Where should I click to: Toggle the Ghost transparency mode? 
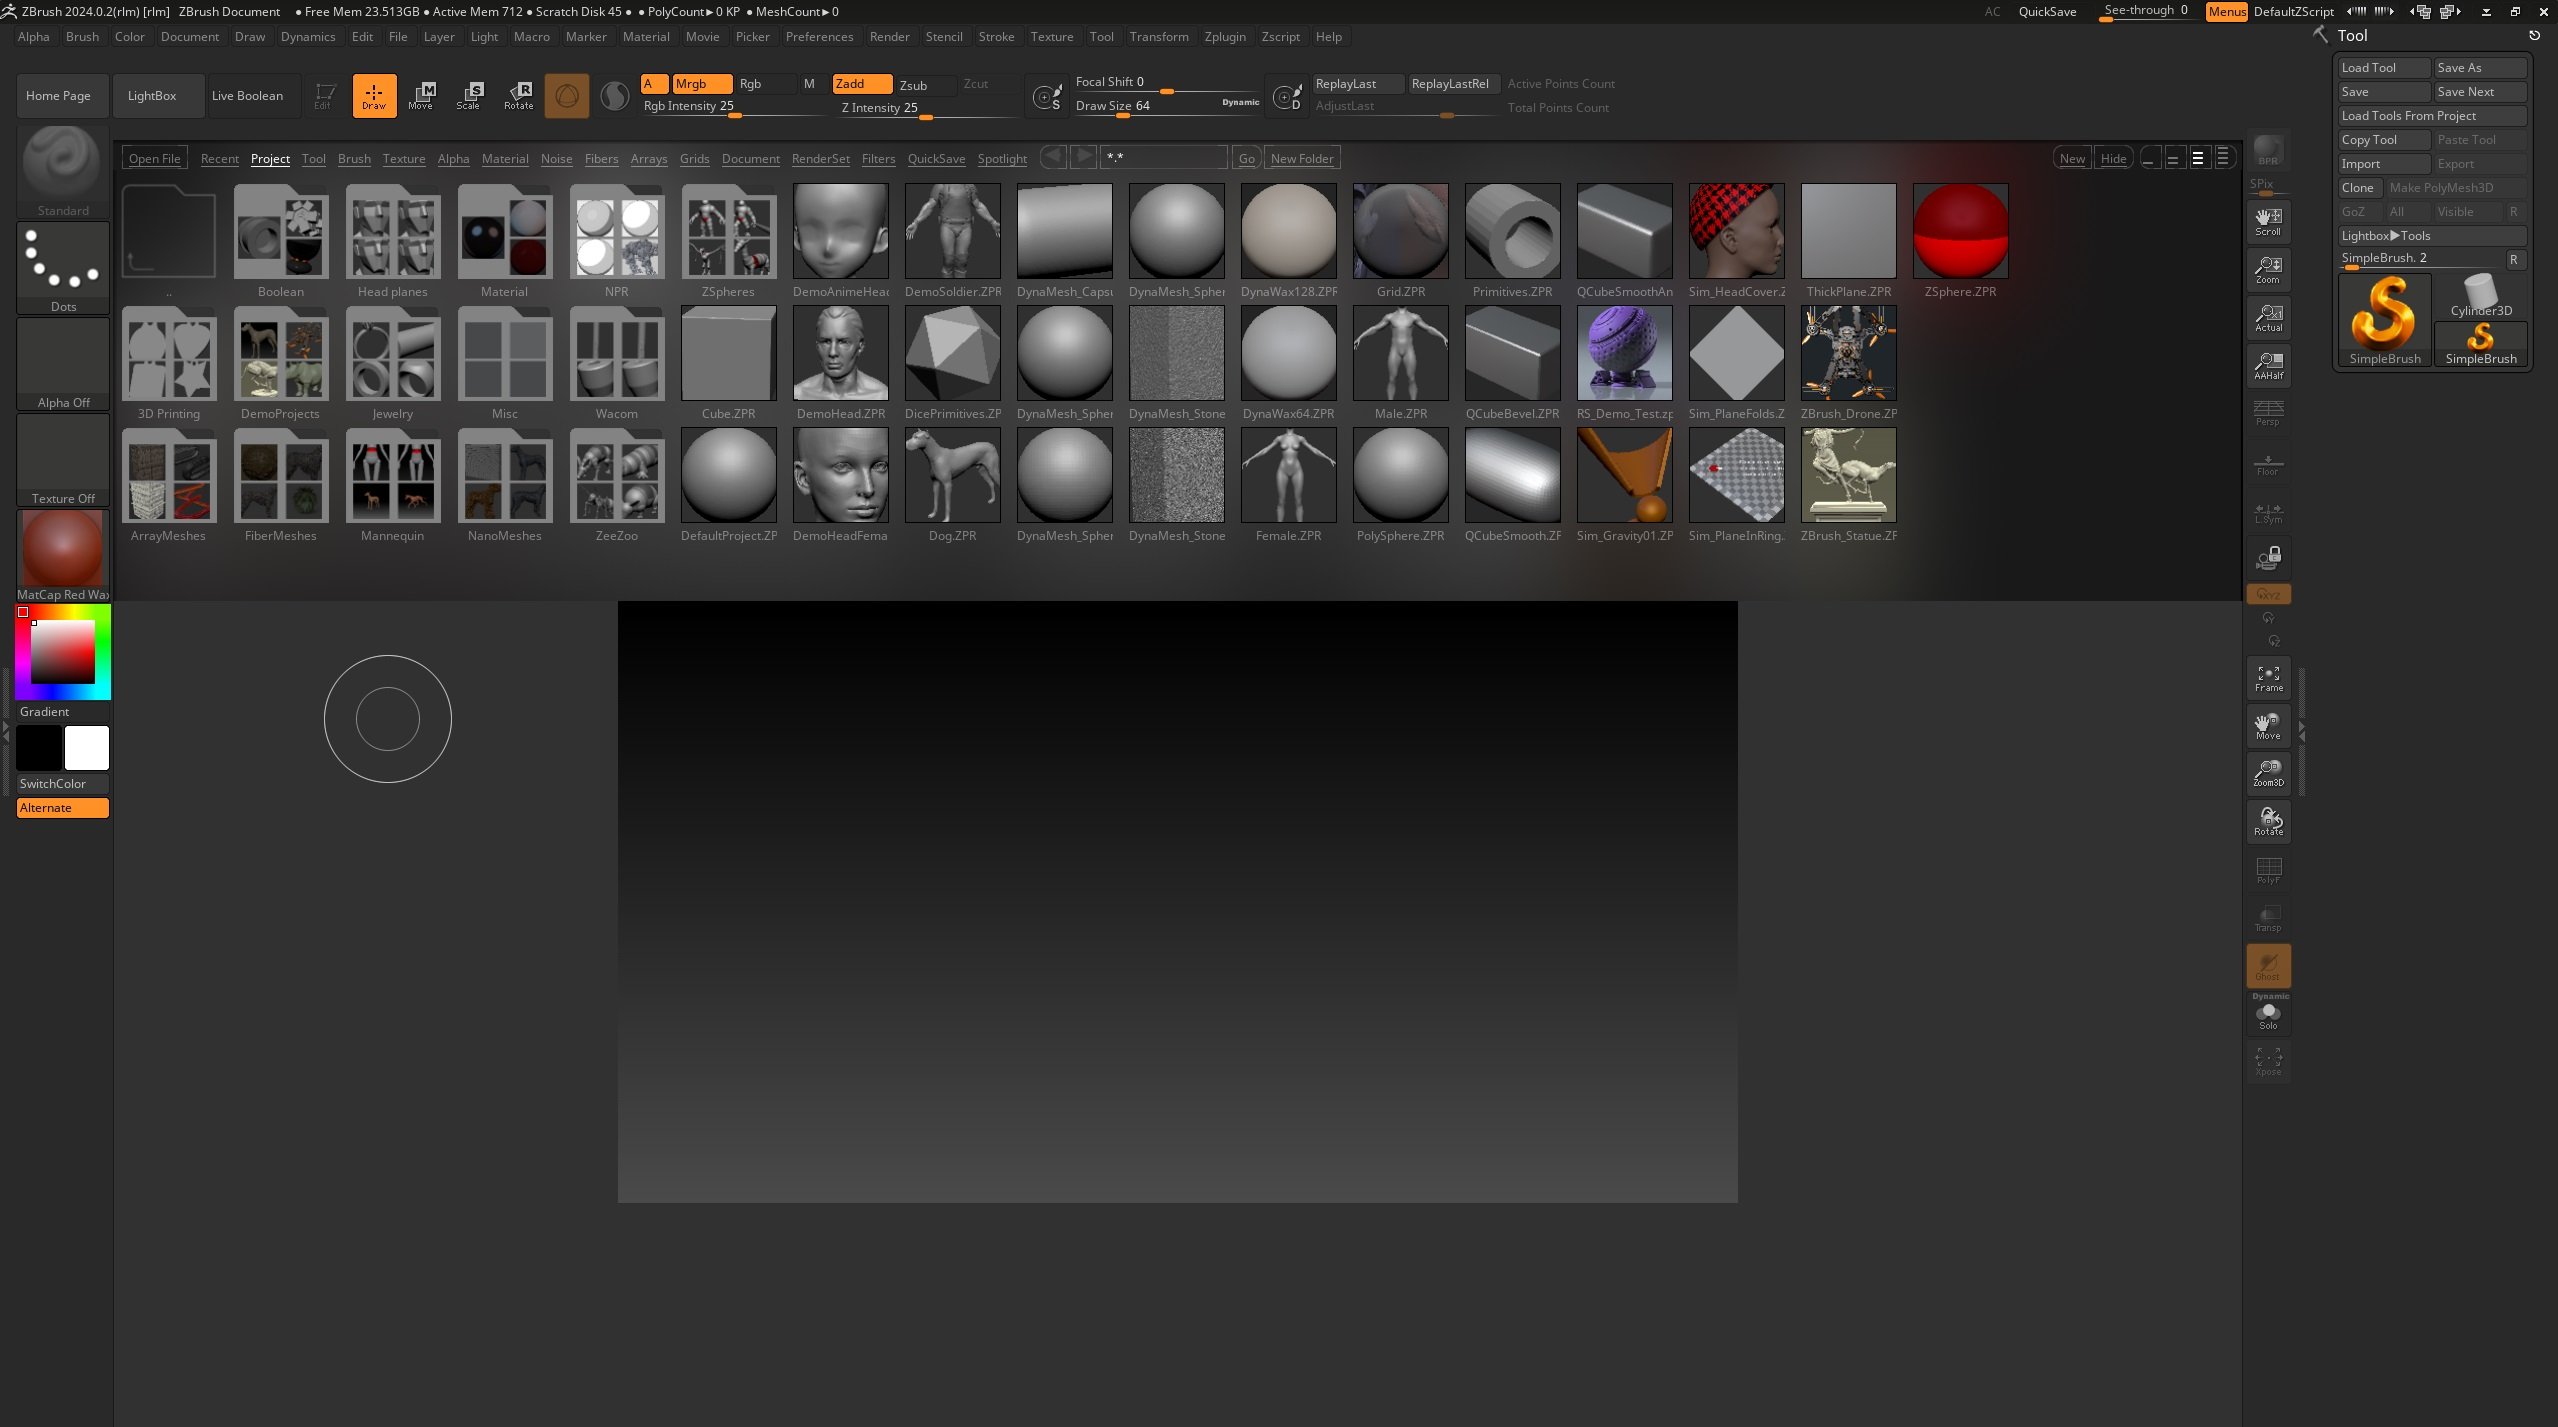tap(2268, 963)
